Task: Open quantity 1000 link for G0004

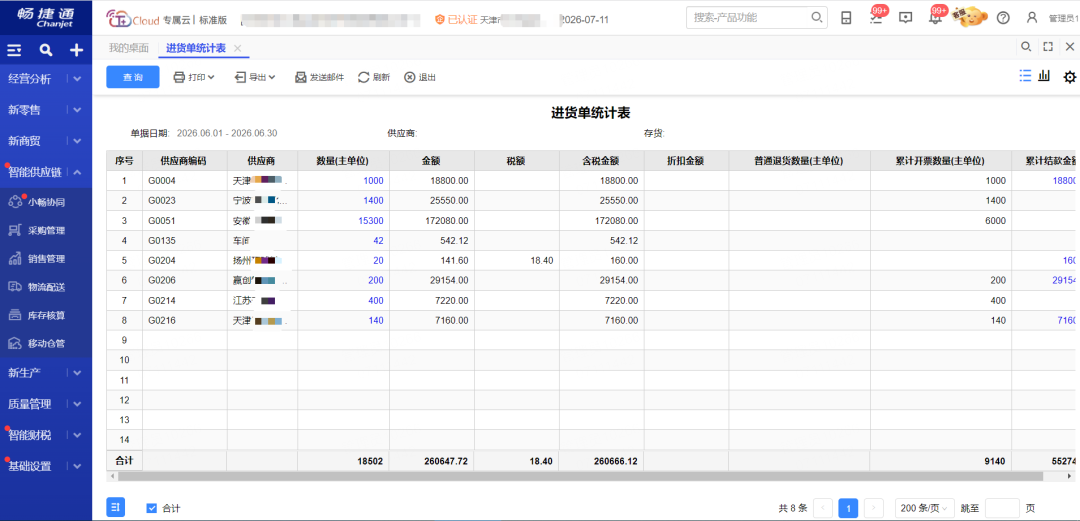Action: pyautogui.click(x=373, y=181)
